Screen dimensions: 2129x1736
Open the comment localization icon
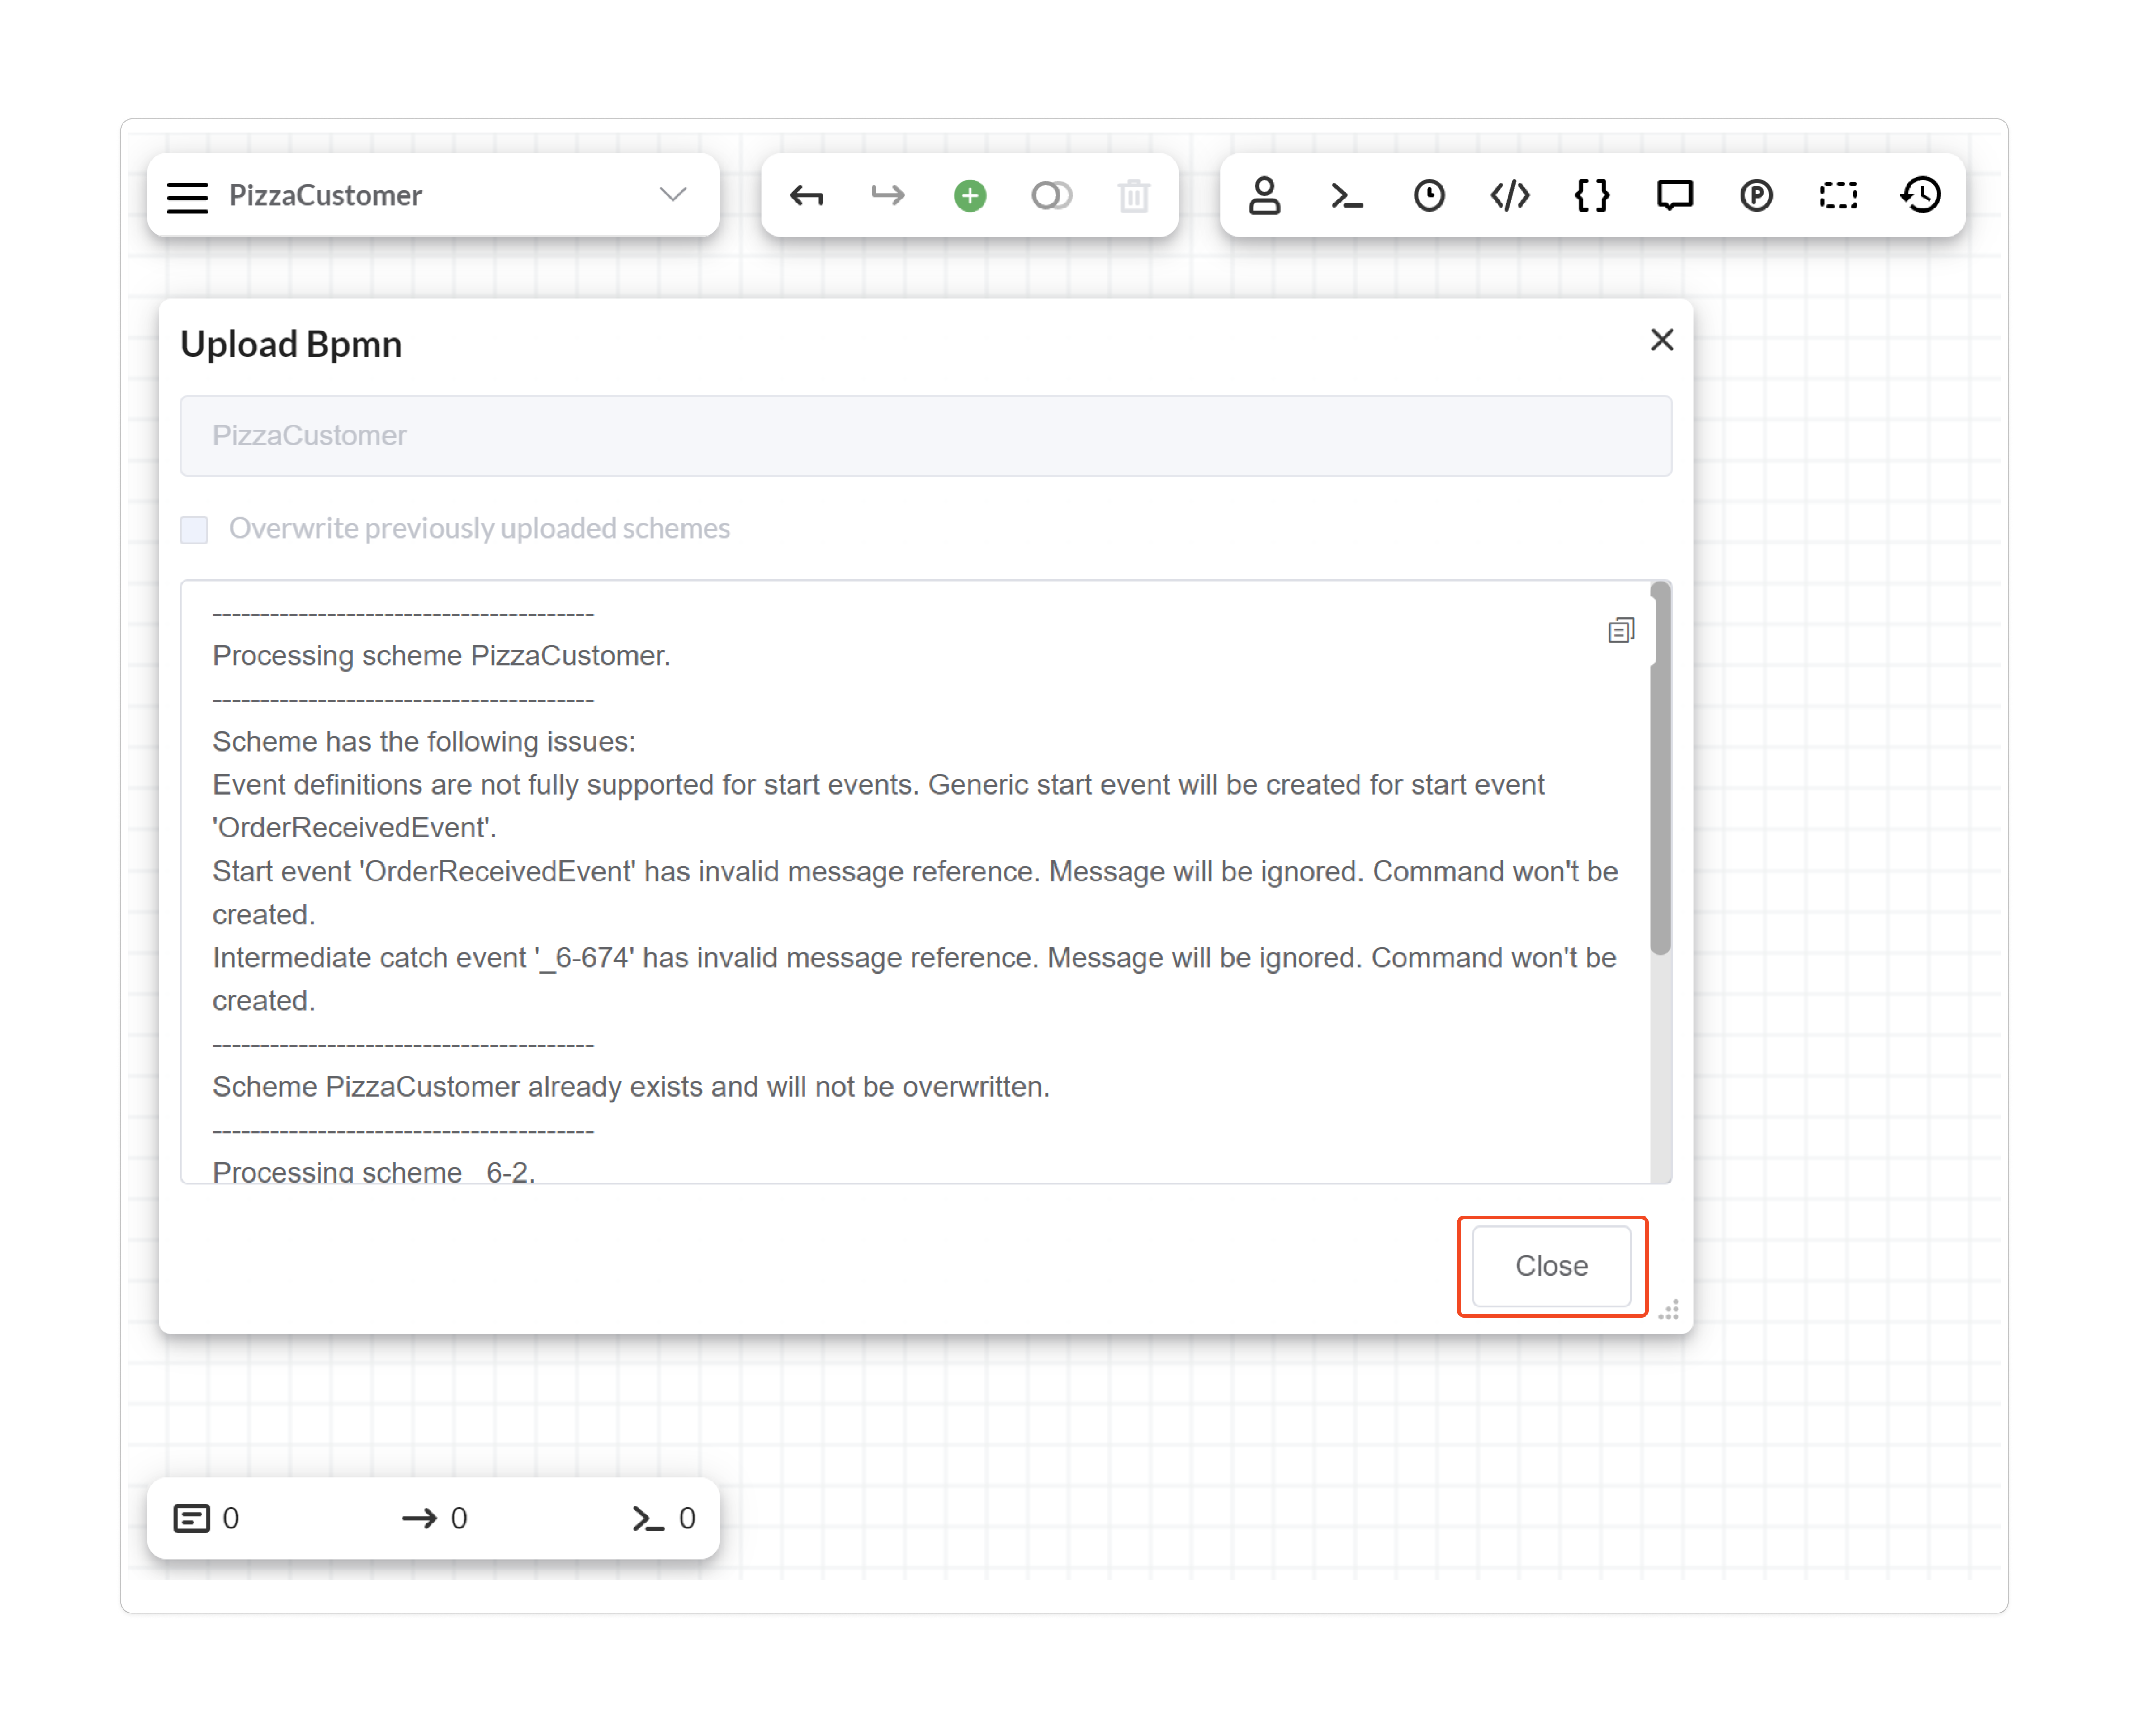click(1674, 195)
